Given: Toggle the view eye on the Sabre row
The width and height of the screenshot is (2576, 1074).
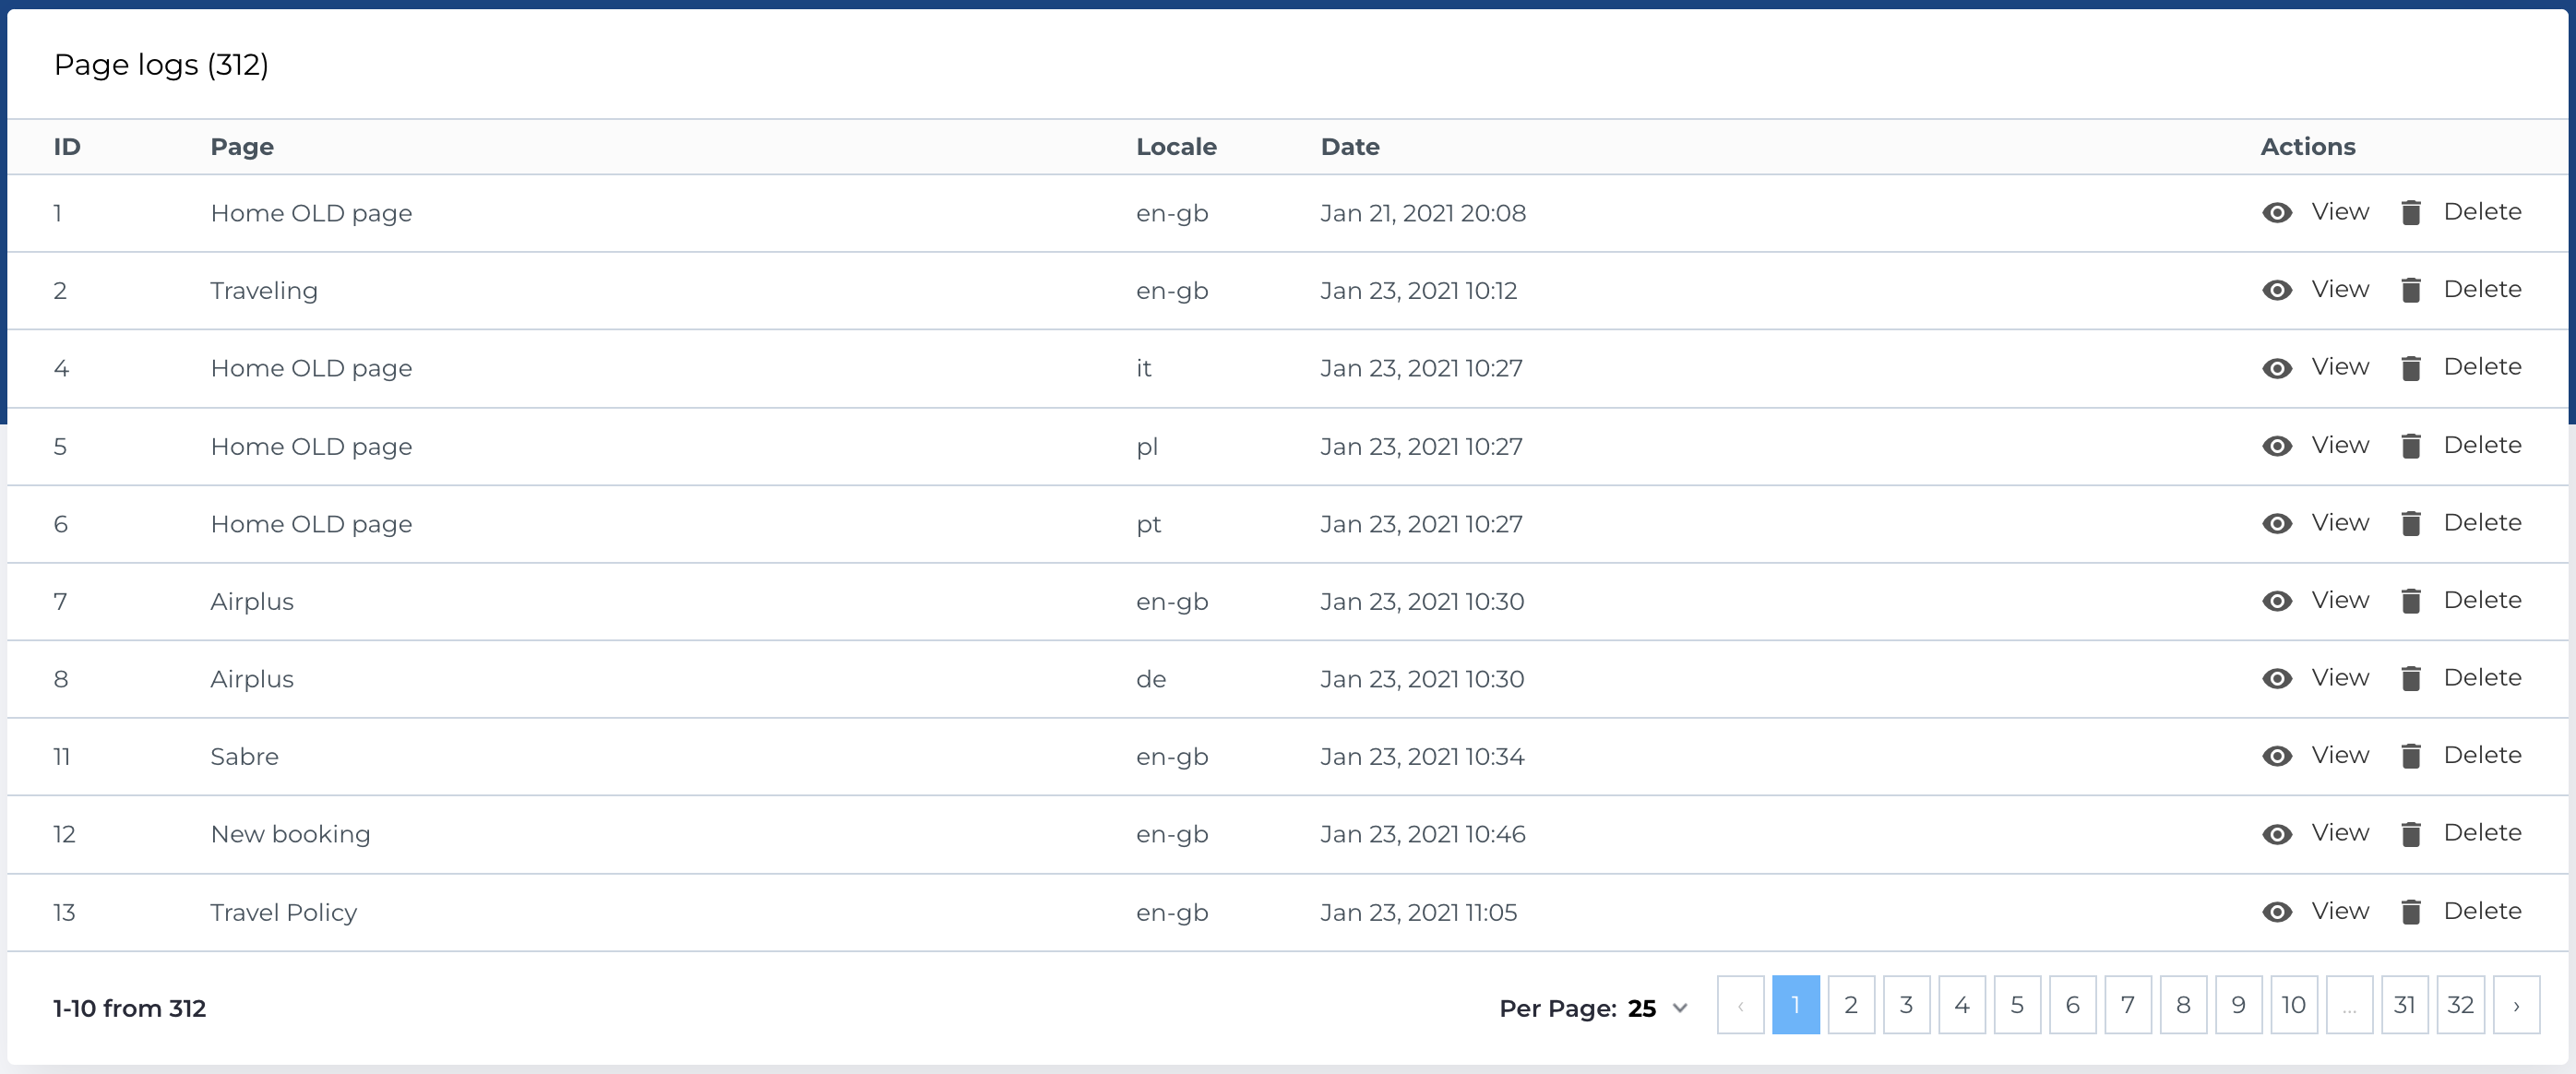Looking at the screenshot, I should pyautogui.click(x=2279, y=756).
